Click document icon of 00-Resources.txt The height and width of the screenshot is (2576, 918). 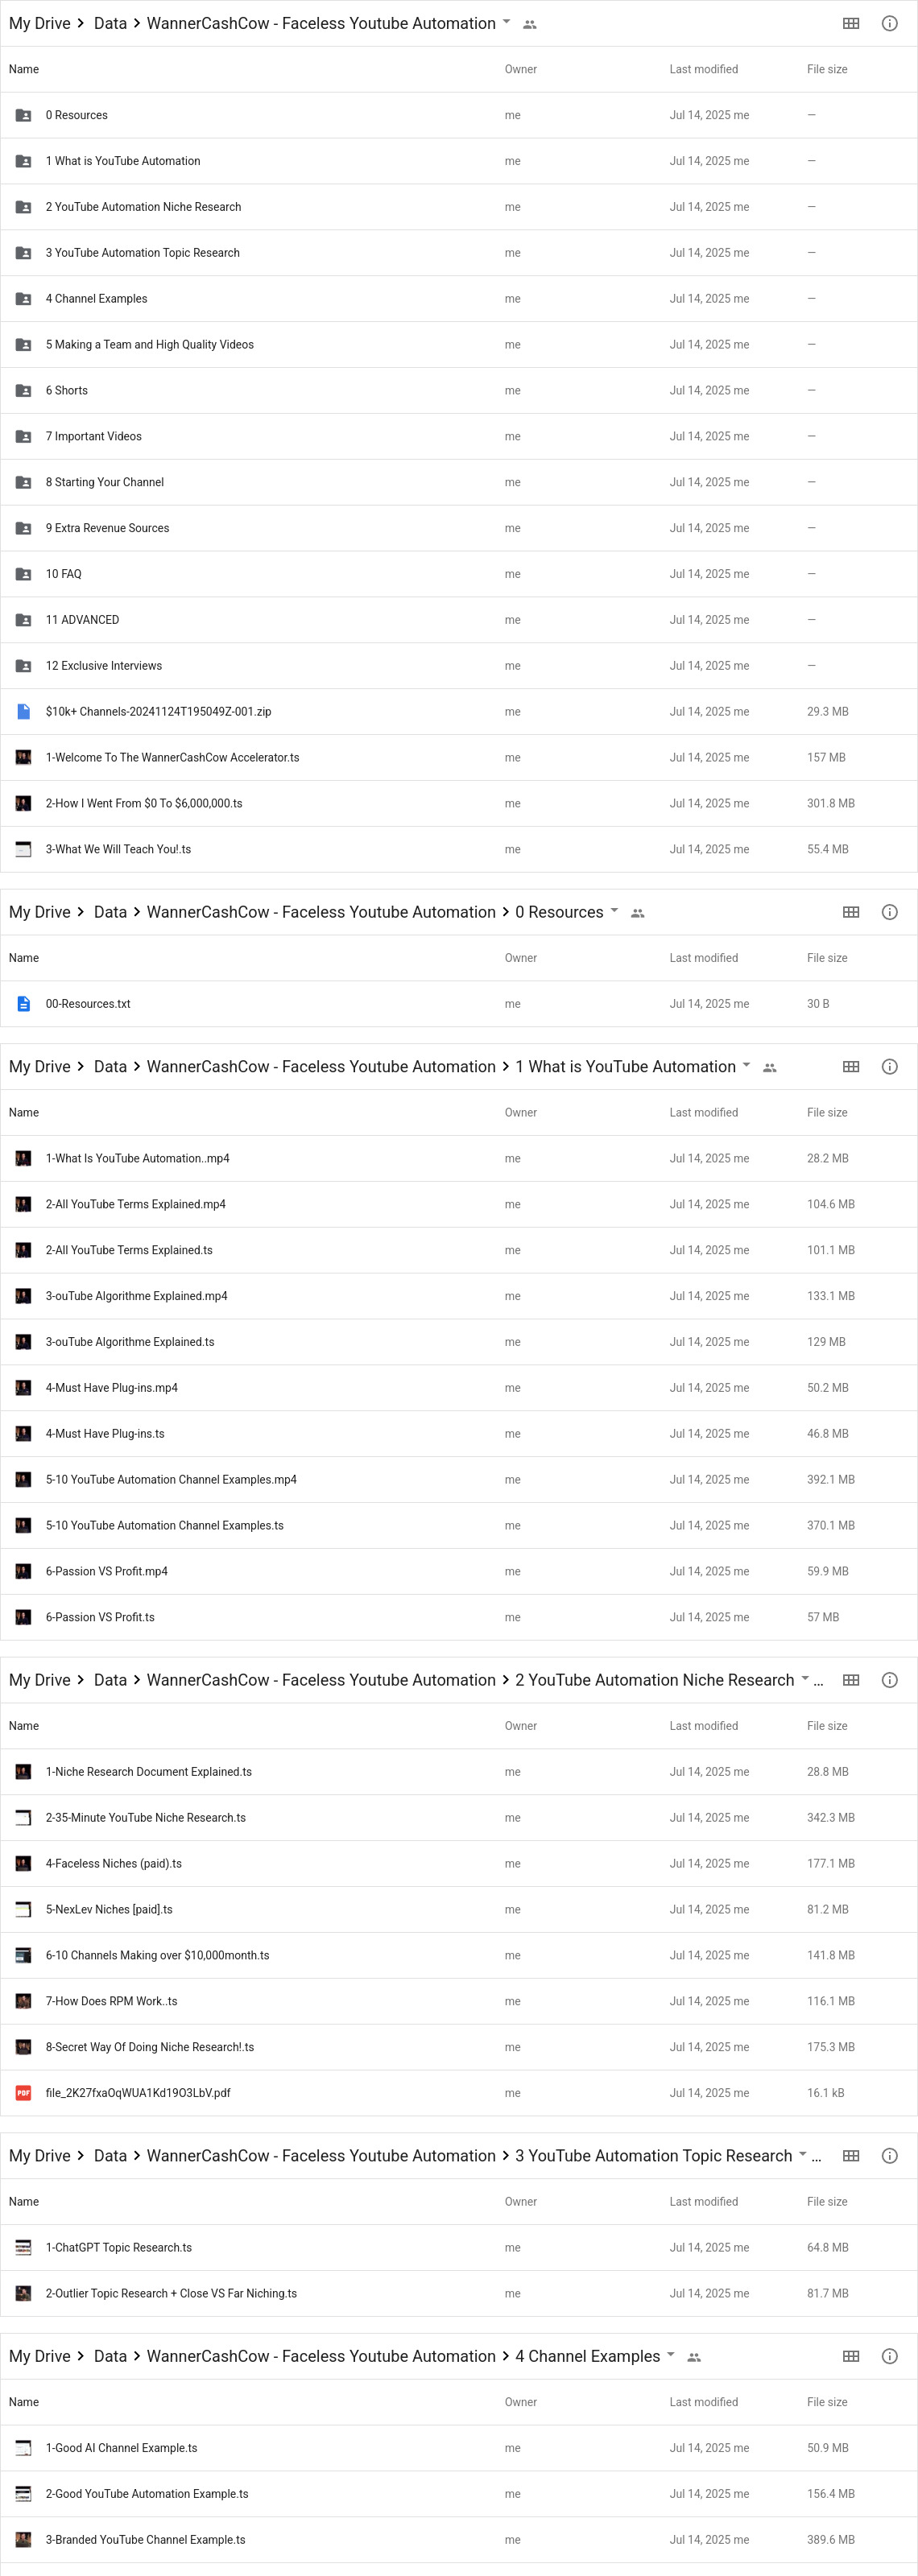23,1004
